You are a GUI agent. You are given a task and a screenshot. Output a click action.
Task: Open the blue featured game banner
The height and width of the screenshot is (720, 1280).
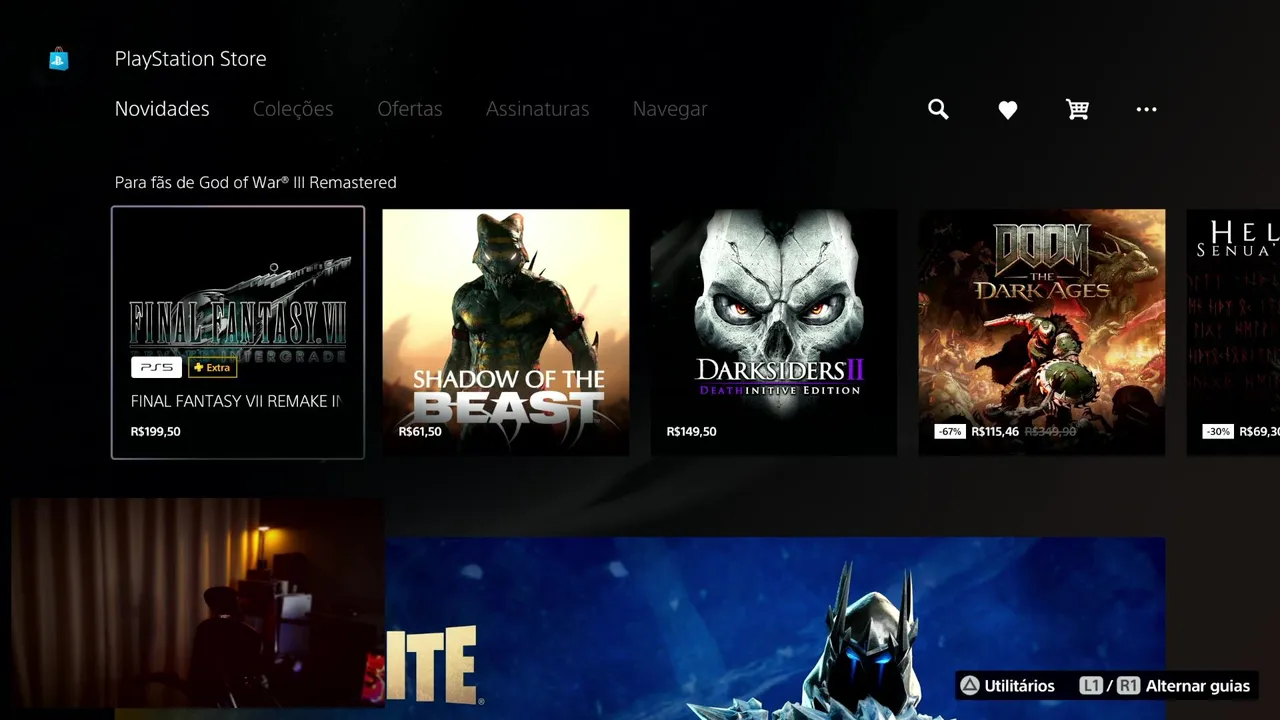tap(775, 628)
